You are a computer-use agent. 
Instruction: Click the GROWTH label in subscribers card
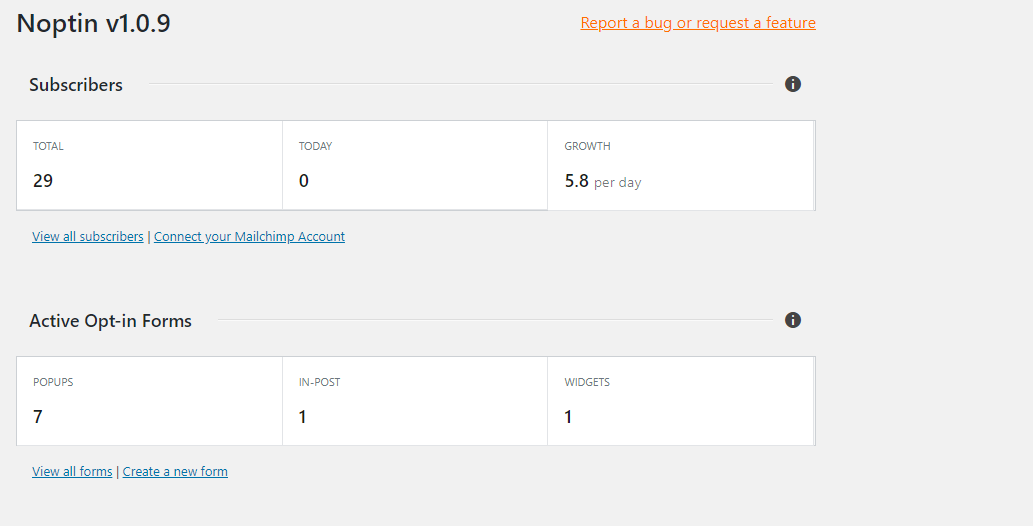587,146
